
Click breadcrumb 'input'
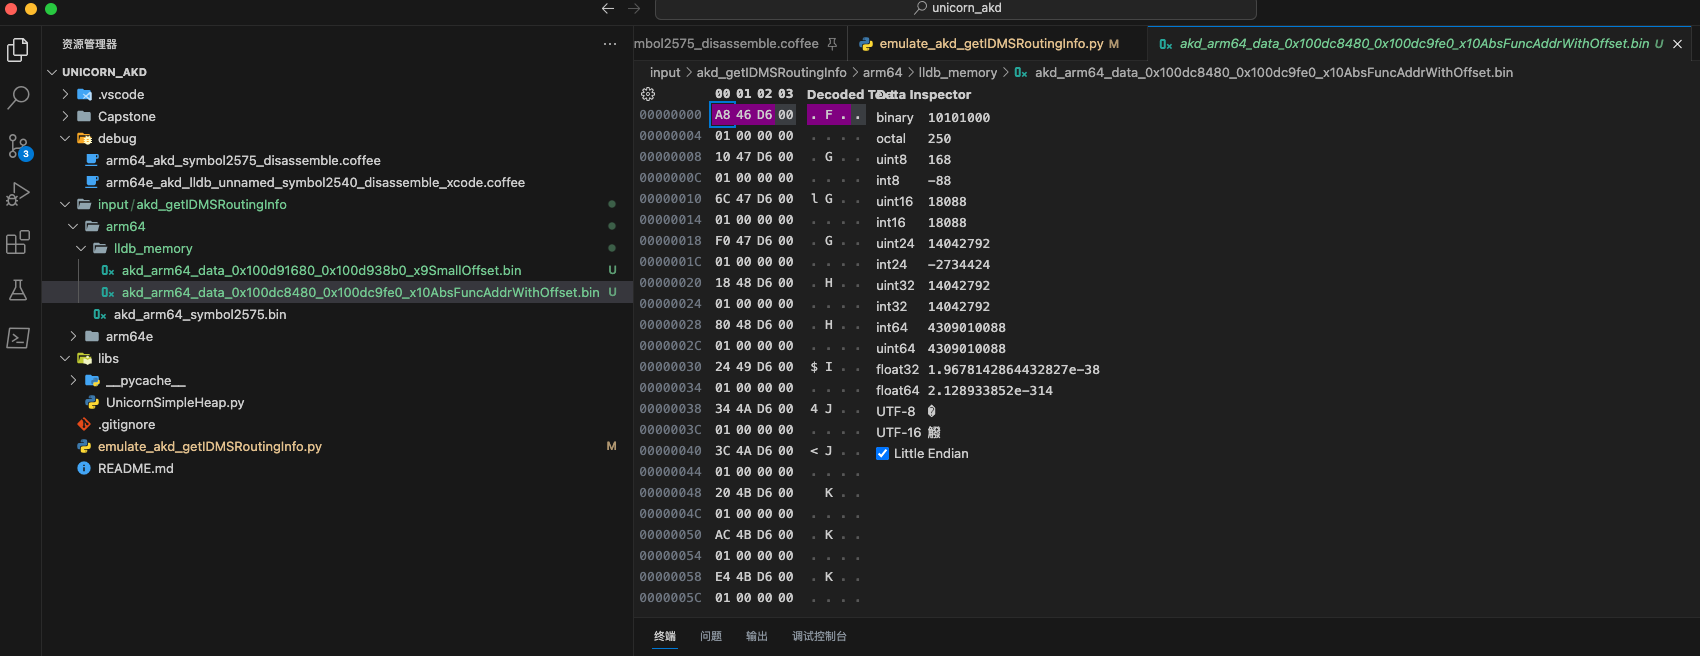point(665,72)
